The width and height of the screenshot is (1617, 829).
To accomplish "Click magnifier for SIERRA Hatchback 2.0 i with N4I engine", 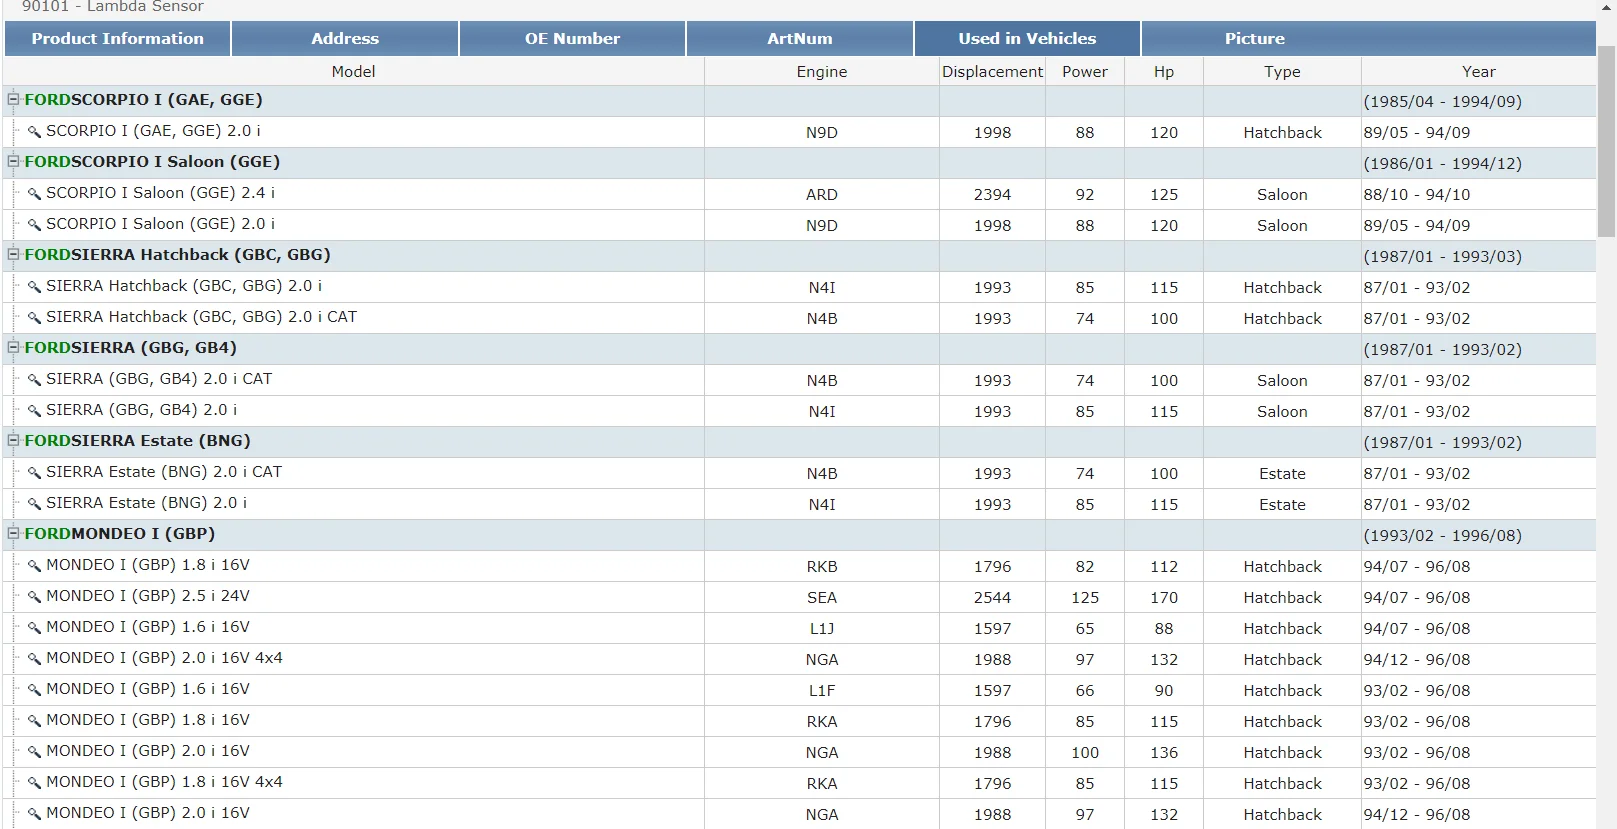I will coord(34,287).
